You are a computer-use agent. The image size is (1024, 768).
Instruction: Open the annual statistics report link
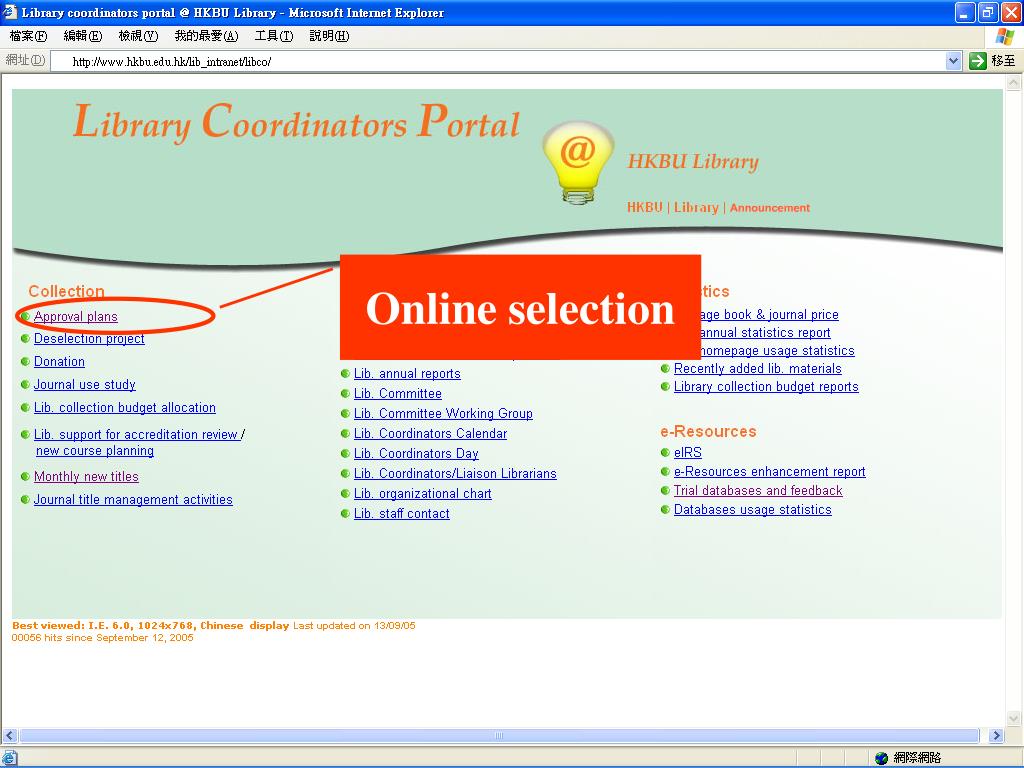point(766,333)
